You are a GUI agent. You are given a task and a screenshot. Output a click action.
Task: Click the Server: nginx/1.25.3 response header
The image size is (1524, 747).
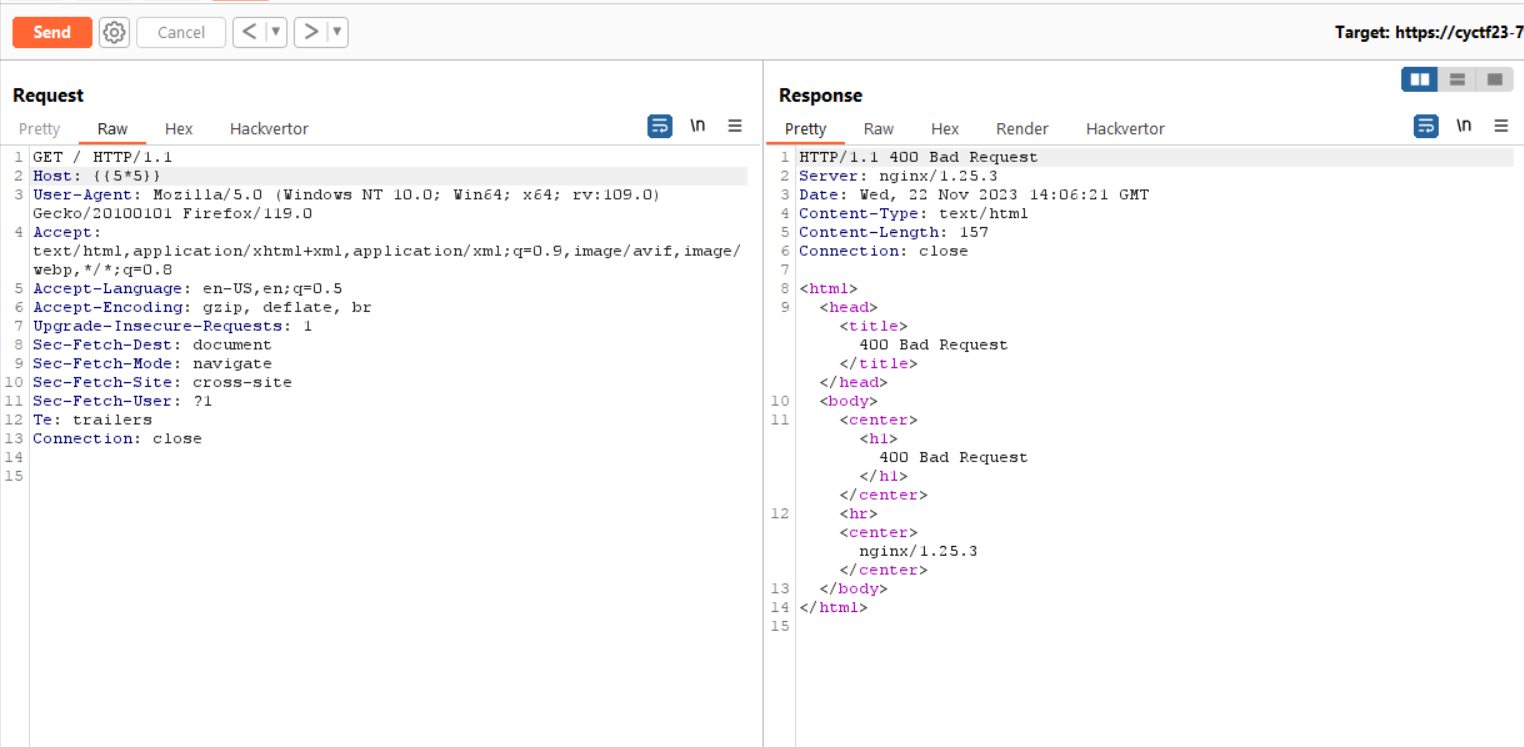coord(898,176)
